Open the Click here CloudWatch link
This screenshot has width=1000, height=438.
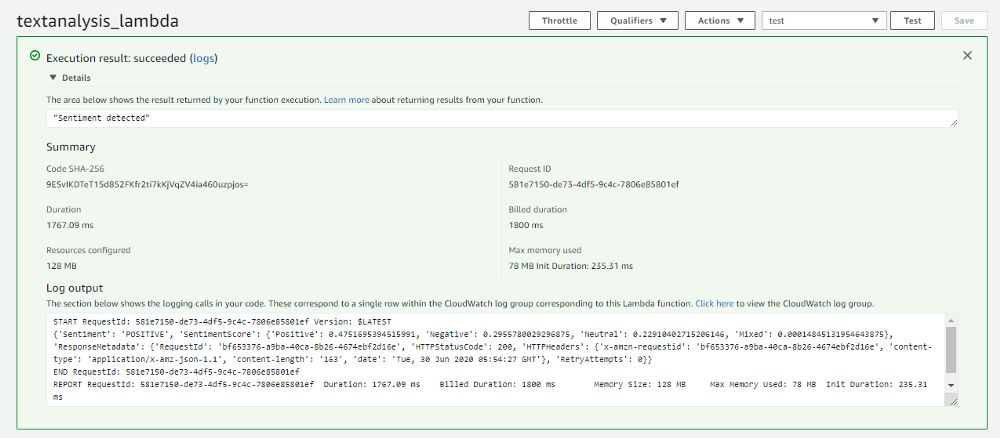[714, 302]
